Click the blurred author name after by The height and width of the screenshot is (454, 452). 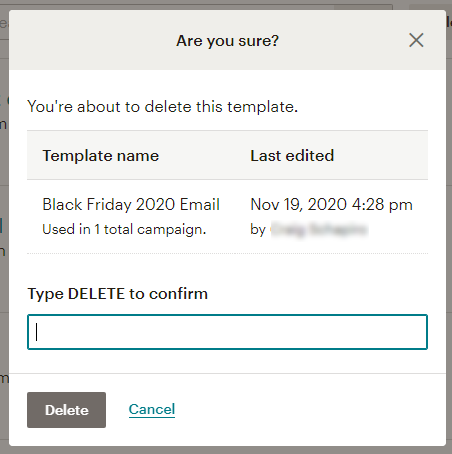[319, 230]
